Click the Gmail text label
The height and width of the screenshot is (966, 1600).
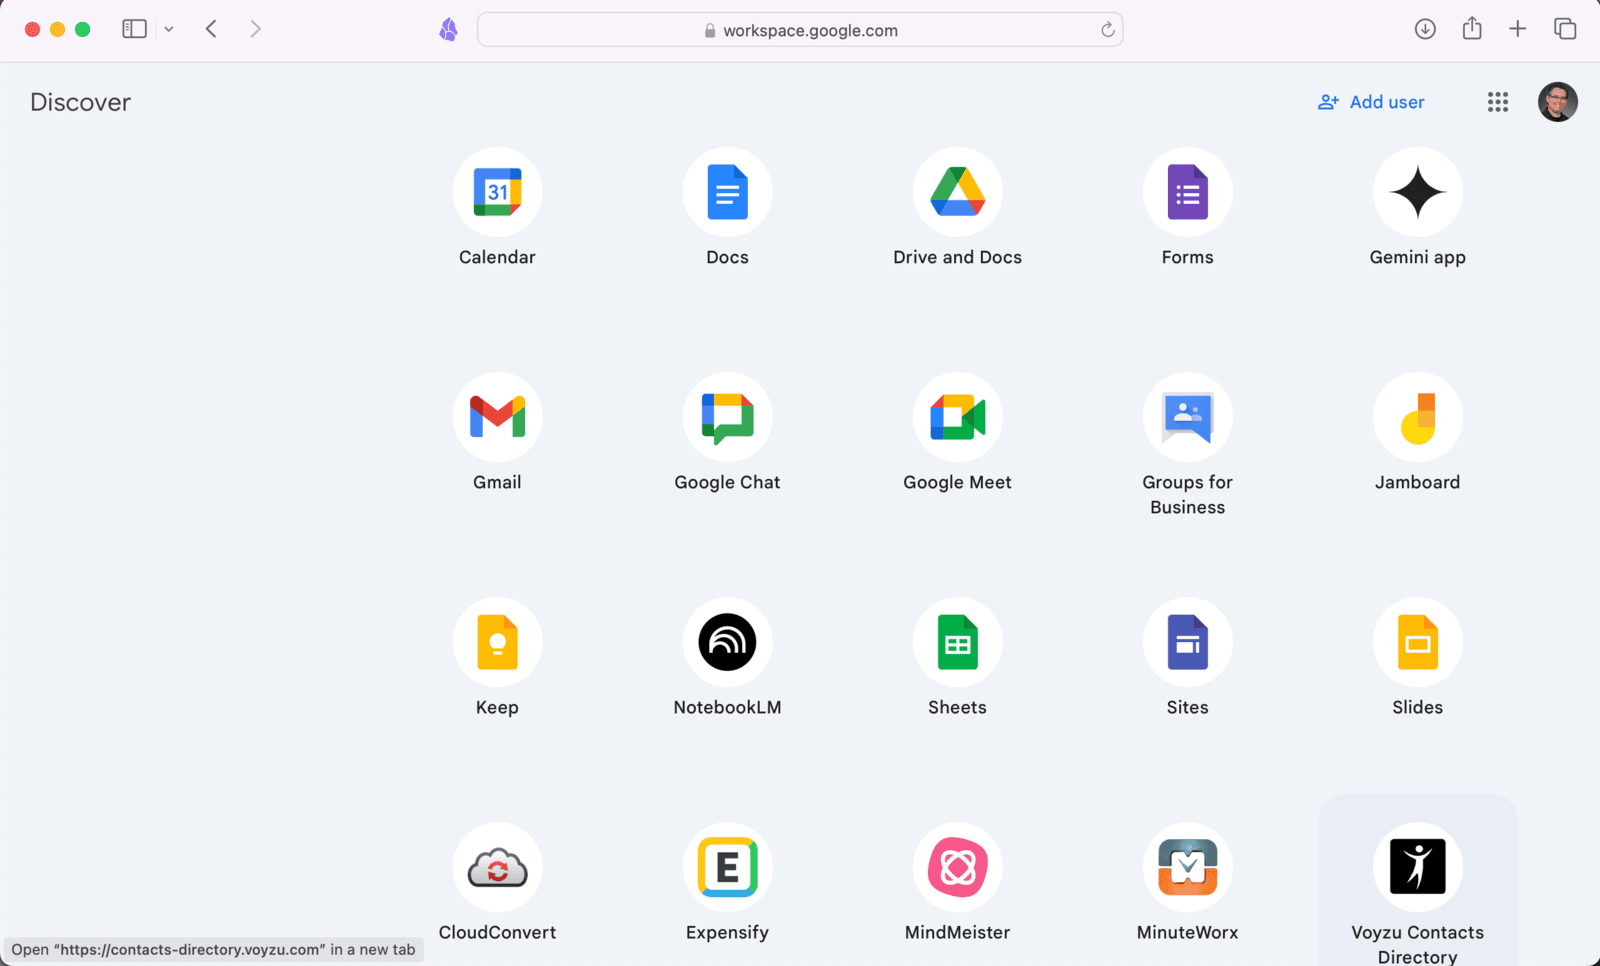pos(497,482)
